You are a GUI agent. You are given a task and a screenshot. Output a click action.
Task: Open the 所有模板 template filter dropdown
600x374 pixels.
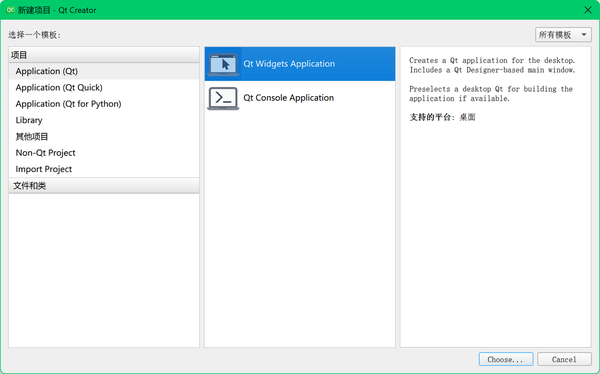tap(563, 35)
